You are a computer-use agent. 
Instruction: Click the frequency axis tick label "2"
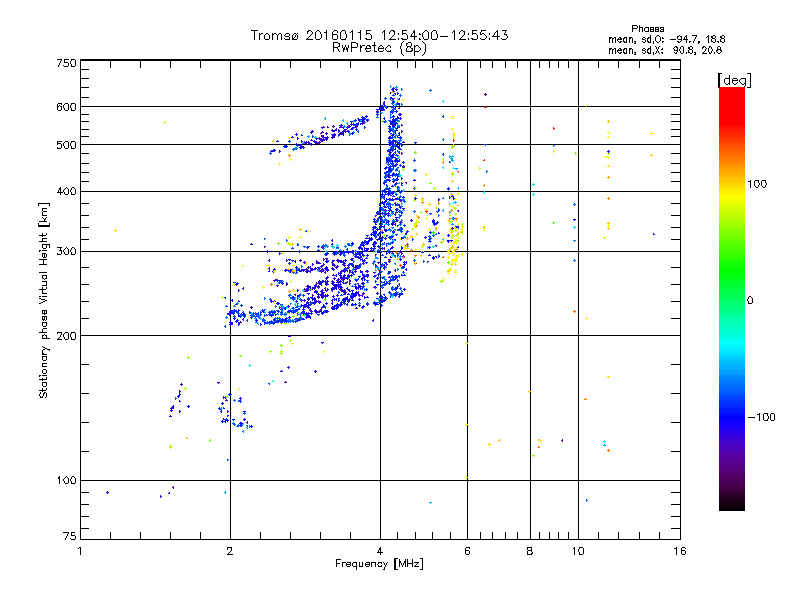click(x=230, y=551)
